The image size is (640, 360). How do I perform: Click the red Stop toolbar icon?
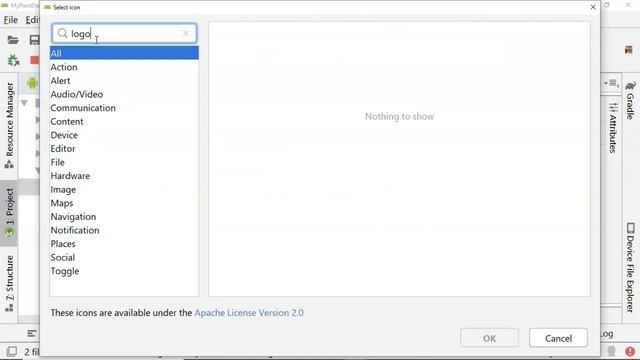point(35,60)
